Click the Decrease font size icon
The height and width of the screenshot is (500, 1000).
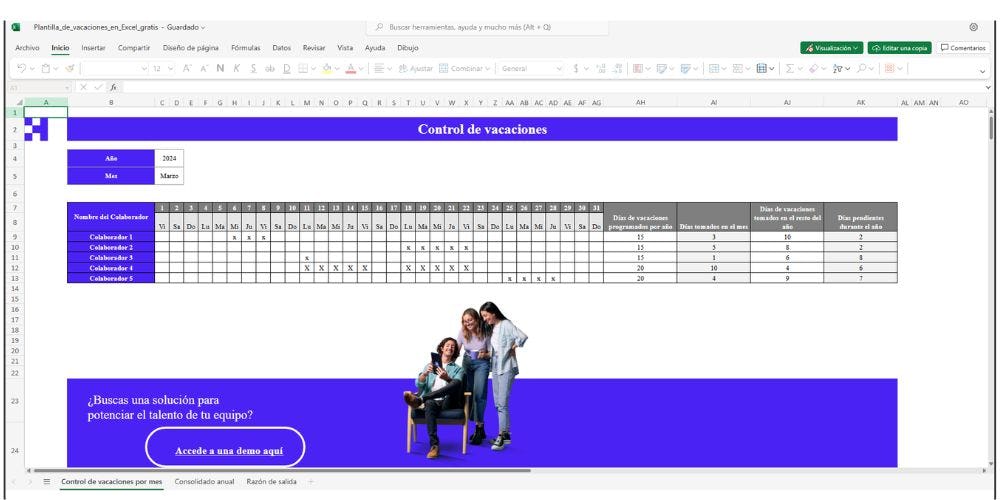[204, 68]
